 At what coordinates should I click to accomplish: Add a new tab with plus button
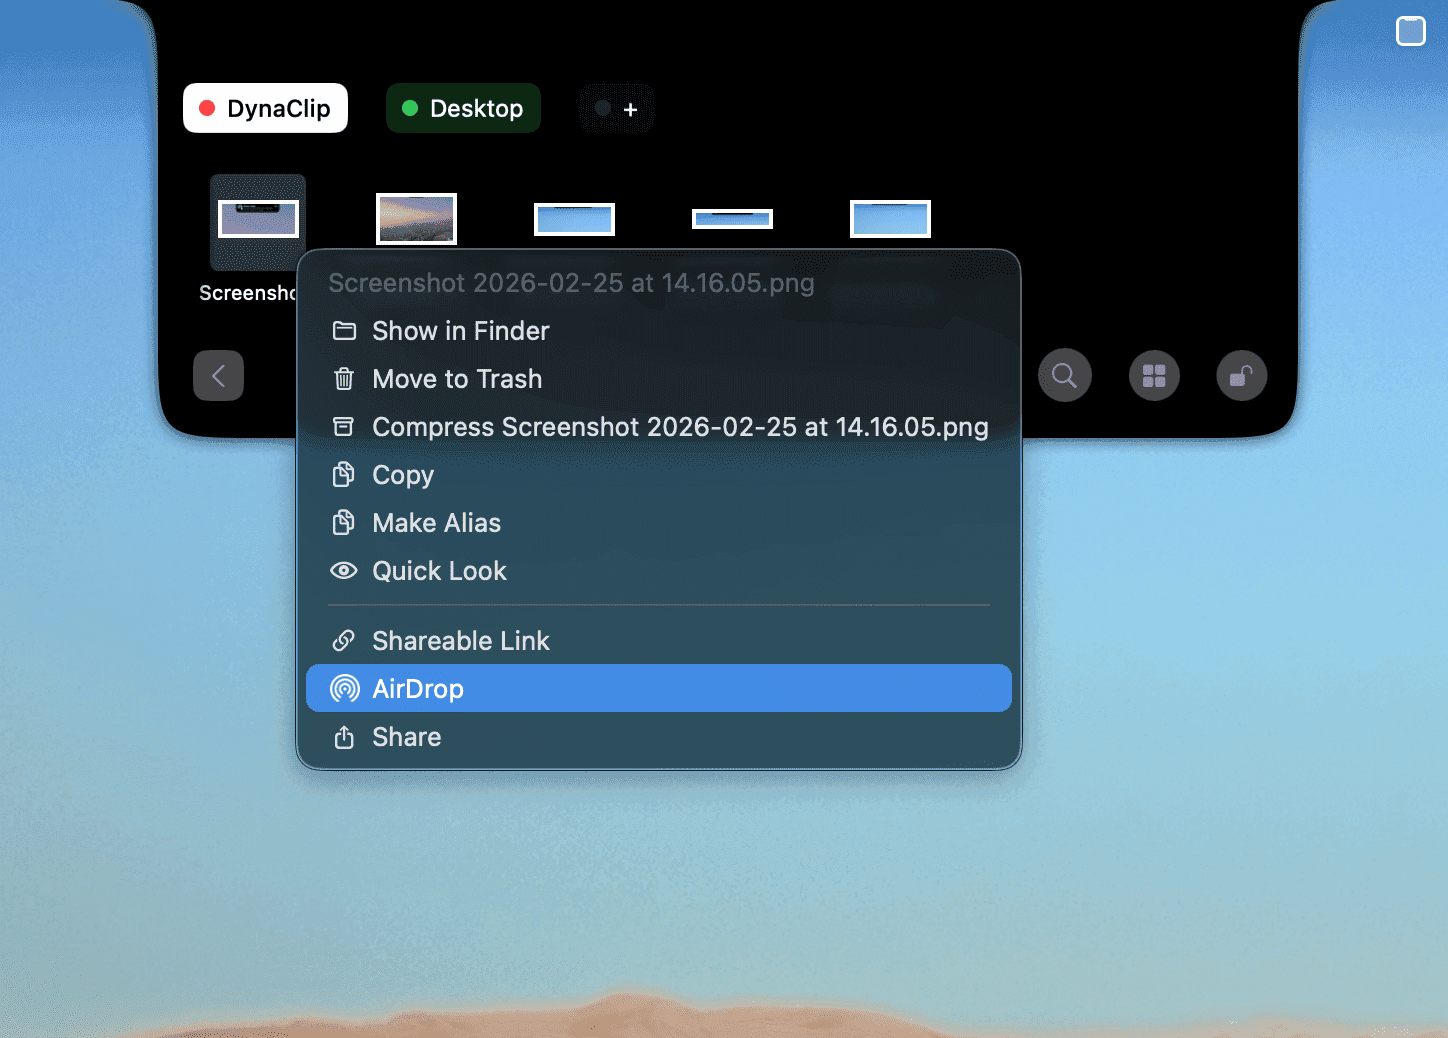tap(618, 108)
